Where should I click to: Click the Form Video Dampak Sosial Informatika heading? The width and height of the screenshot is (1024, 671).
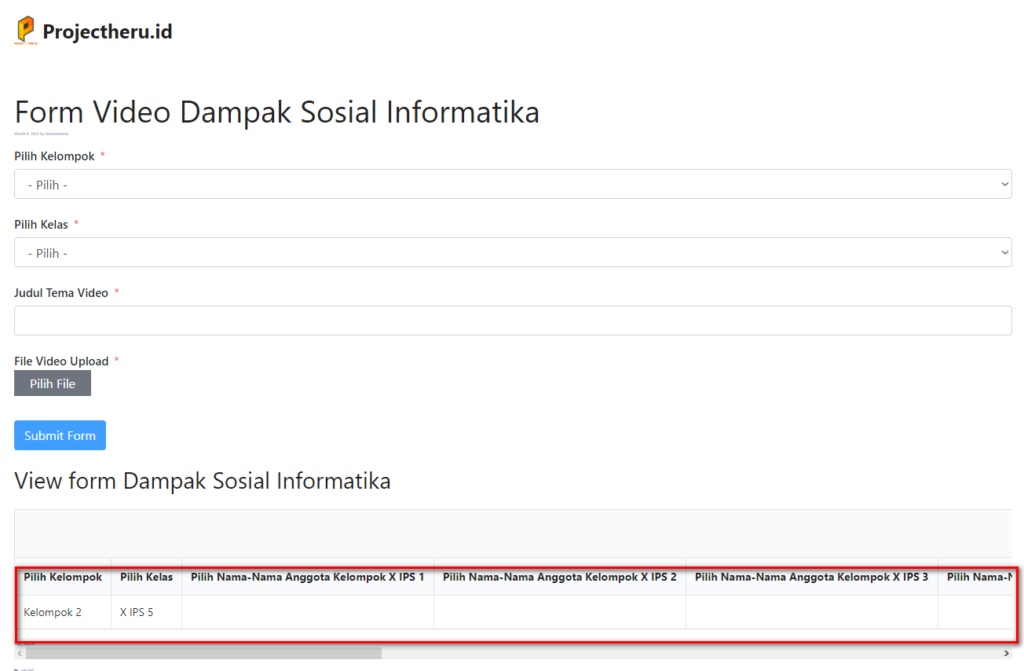click(277, 111)
